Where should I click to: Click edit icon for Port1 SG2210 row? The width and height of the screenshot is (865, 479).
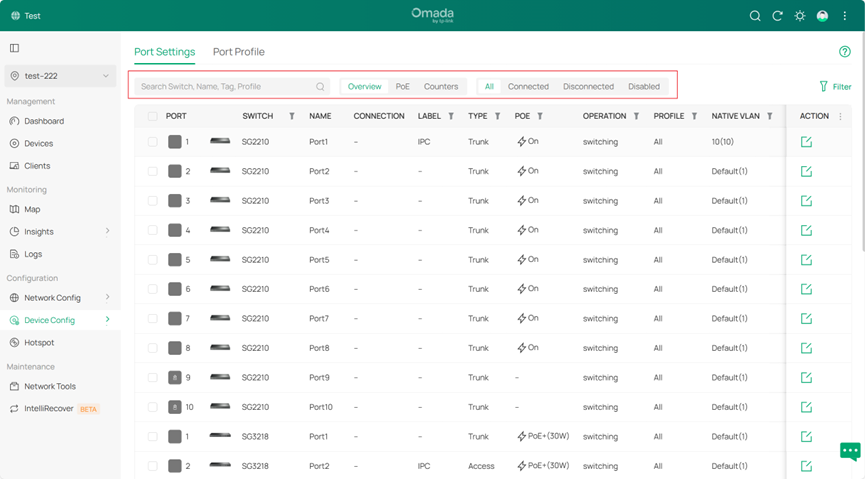806,142
